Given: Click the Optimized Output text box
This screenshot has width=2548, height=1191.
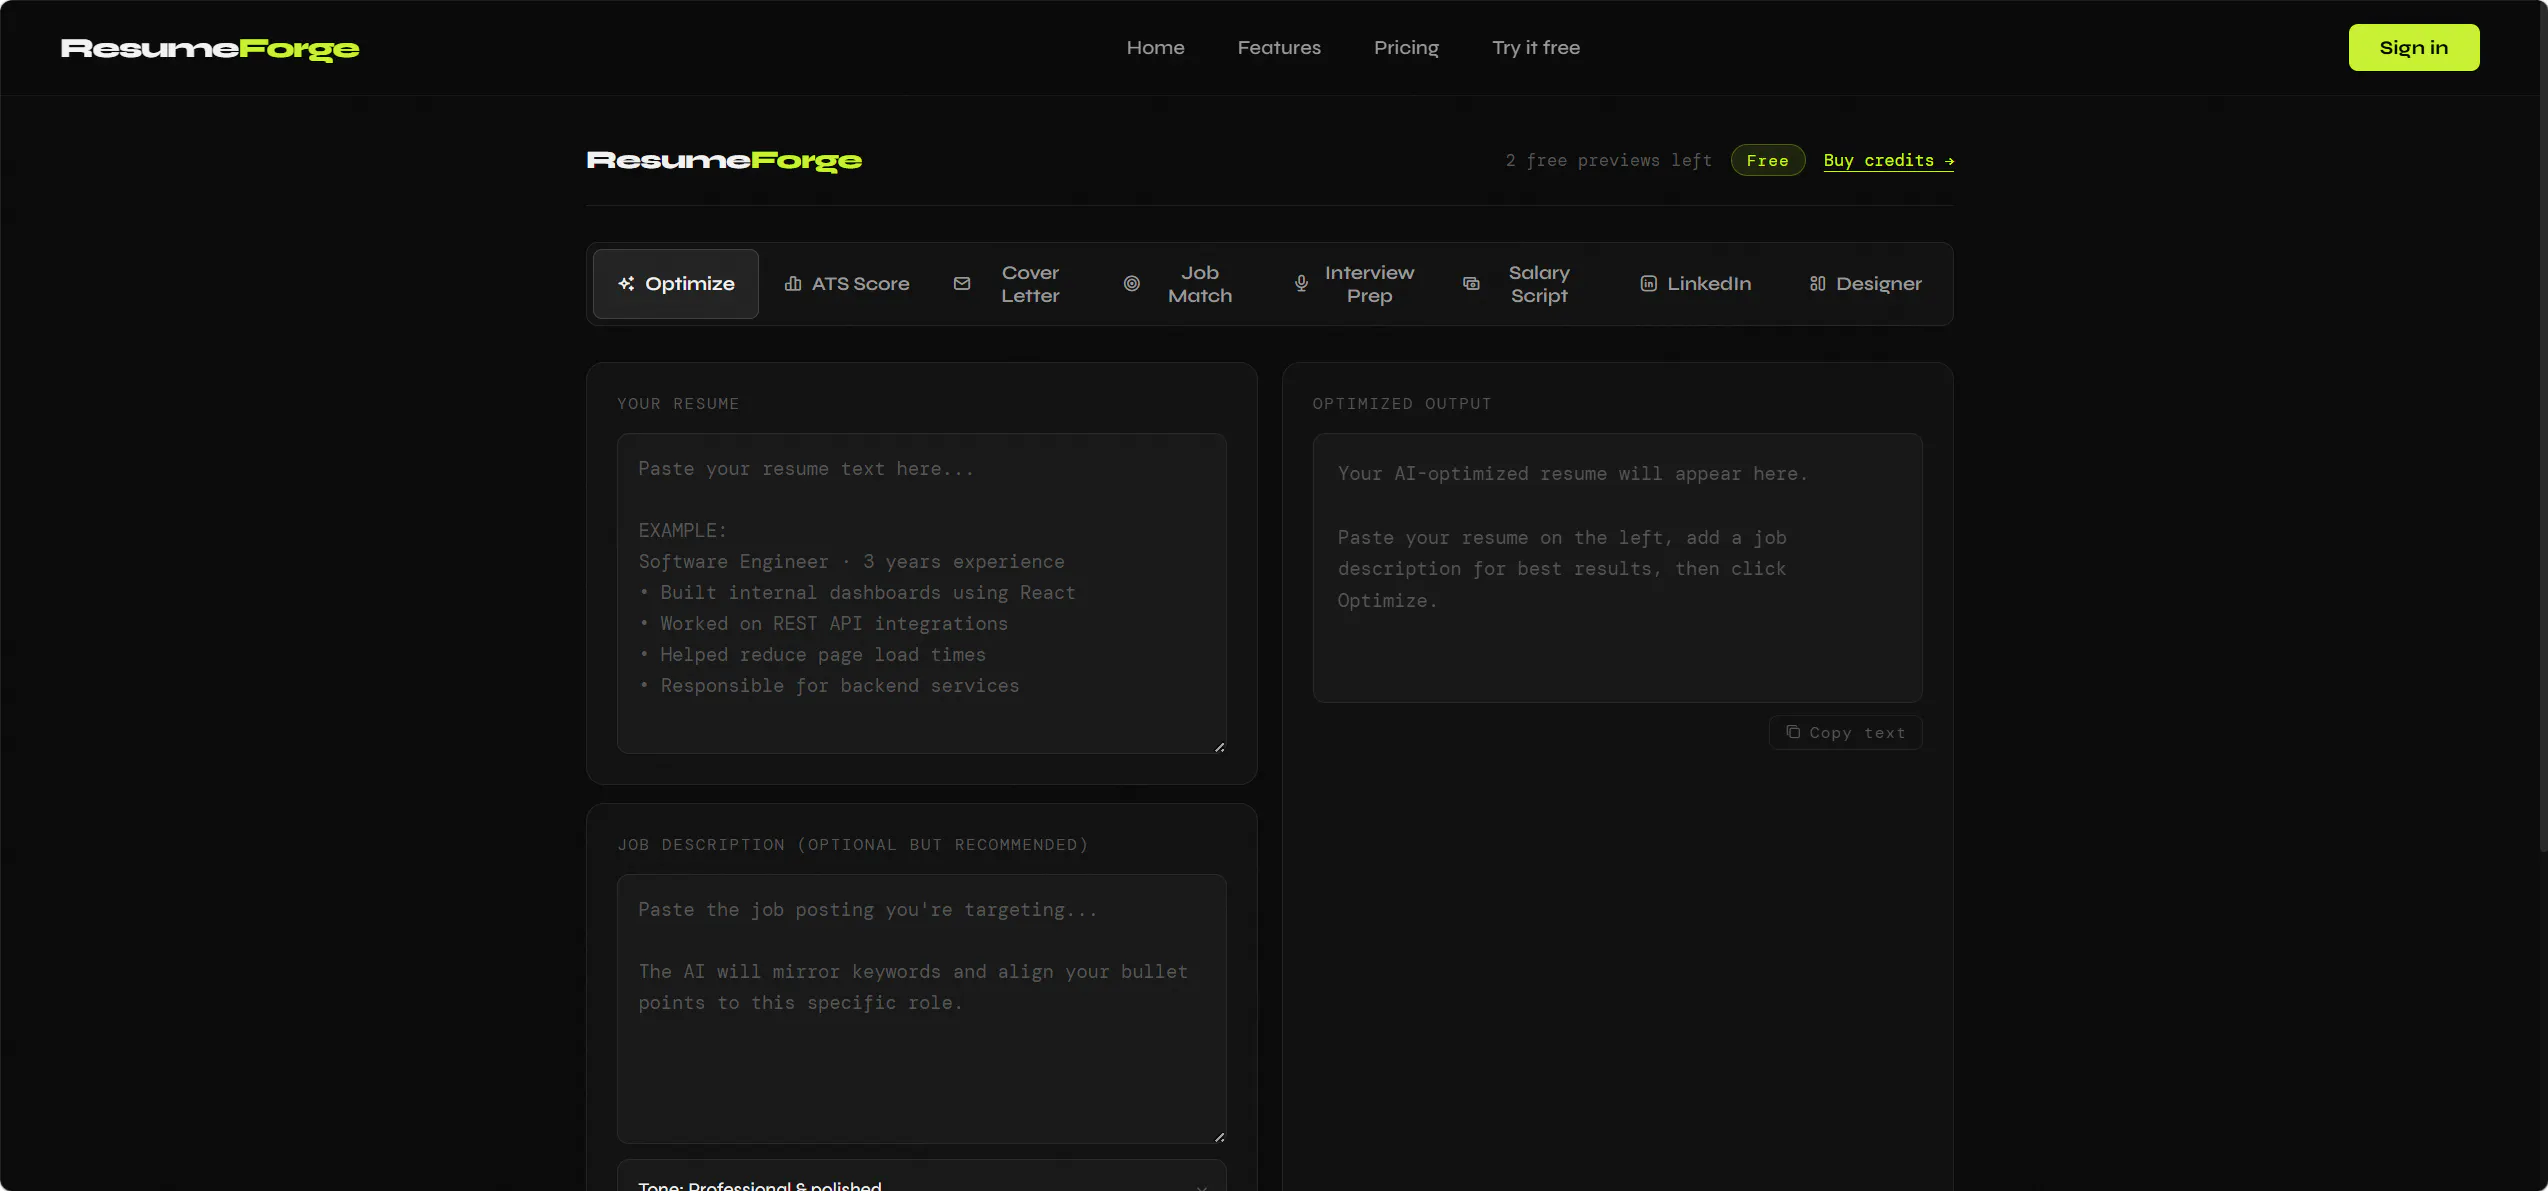Looking at the screenshot, I should point(1617,568).
